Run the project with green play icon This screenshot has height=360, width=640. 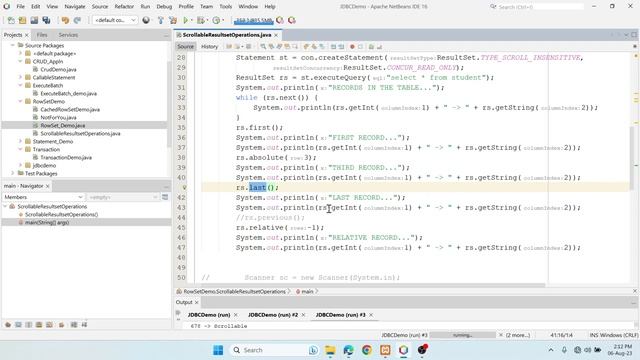click(x=186, y=20)
